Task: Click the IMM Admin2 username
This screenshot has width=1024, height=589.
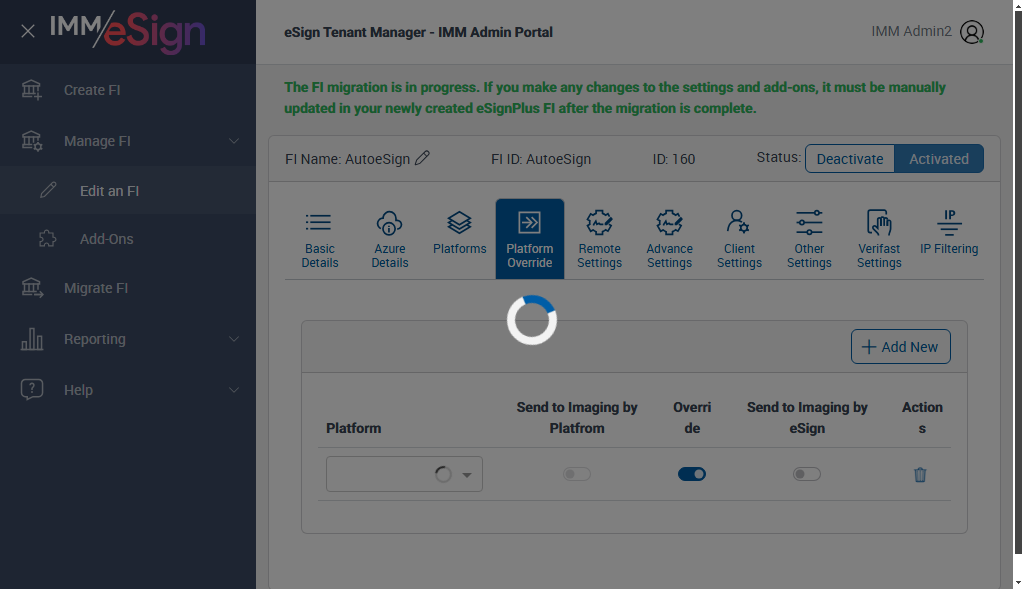Action: point(911,31)
